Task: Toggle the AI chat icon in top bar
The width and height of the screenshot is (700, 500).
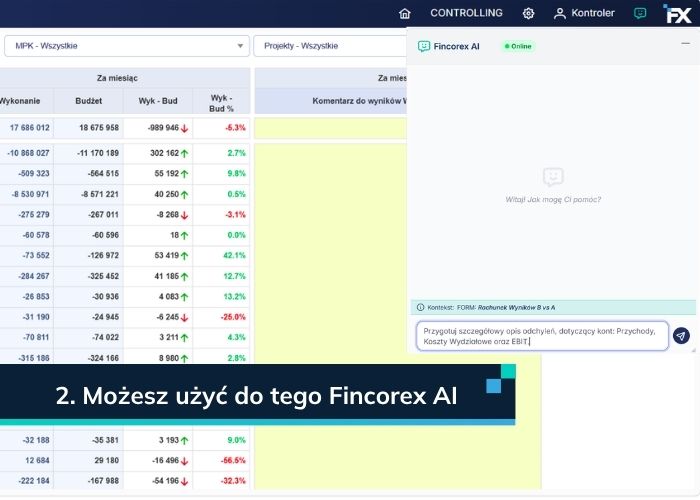Action: click(x=640, y=13)
